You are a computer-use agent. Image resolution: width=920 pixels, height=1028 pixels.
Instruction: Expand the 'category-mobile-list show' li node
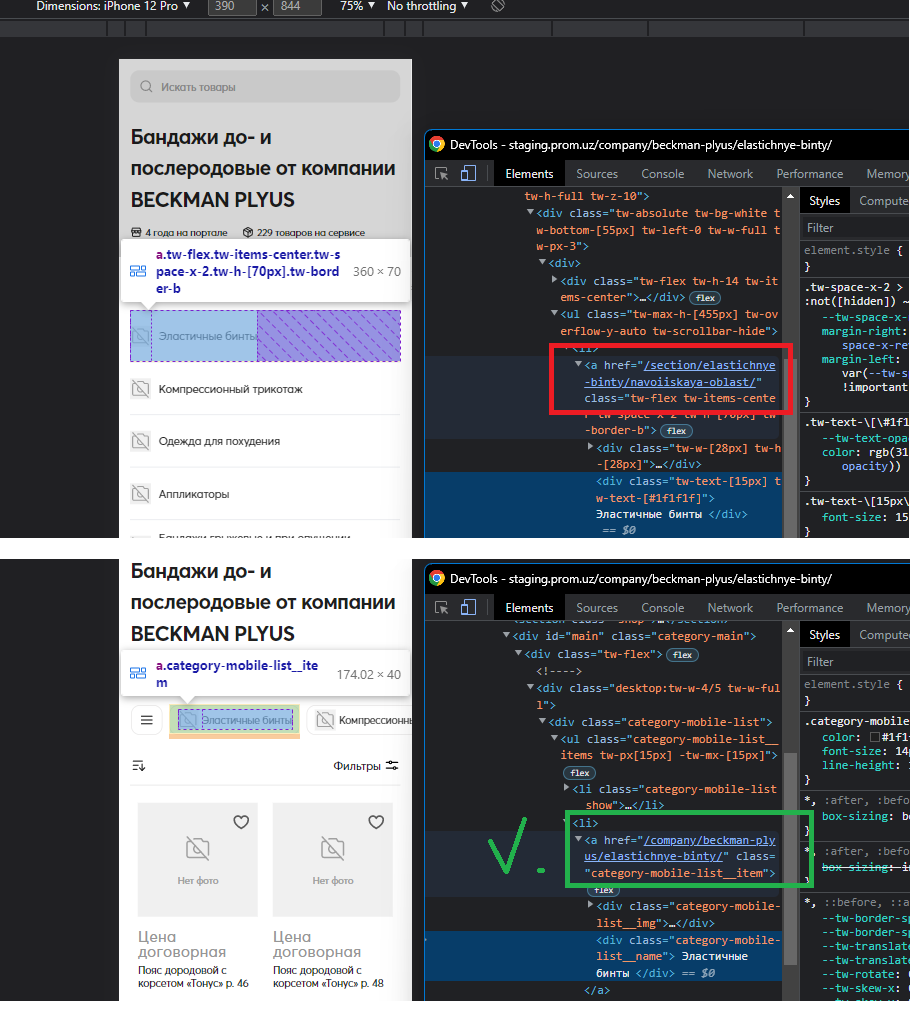[567, 788]
